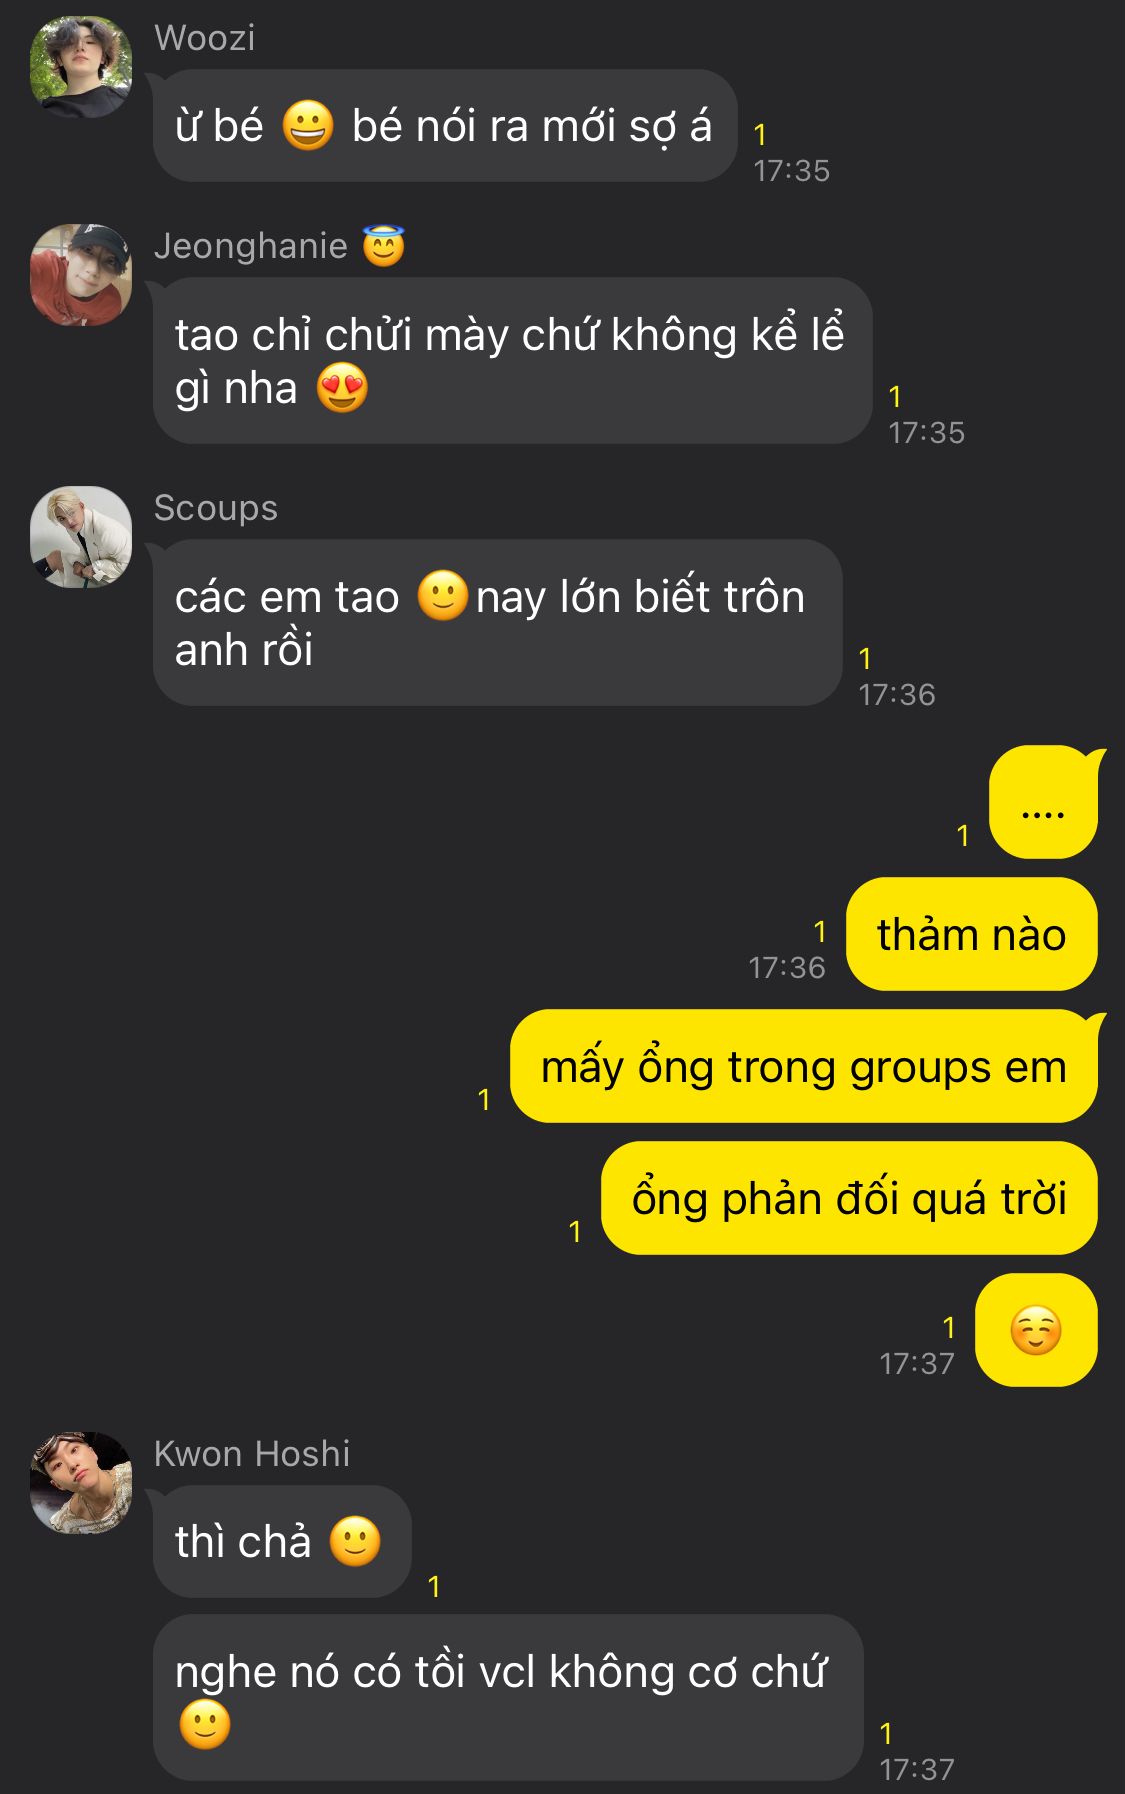Viewport: 1125px width, 1794px height.
Task: Tap Kwon Hoshi's profile picture
Action: [81, 1483]
